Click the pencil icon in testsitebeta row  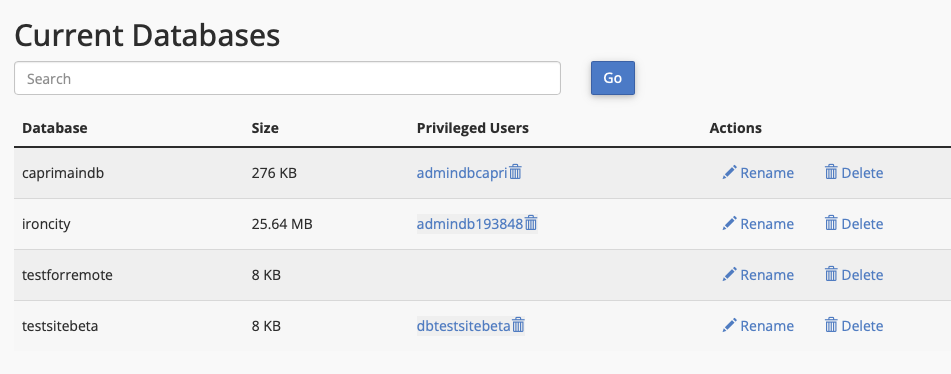click(729, 326)
